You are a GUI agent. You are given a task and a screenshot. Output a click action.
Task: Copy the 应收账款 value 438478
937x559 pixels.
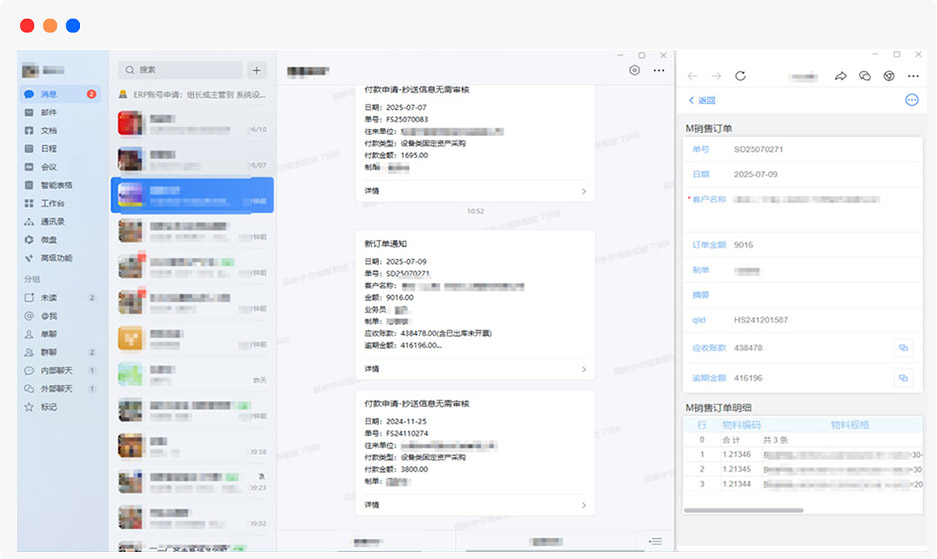(902, 348)
